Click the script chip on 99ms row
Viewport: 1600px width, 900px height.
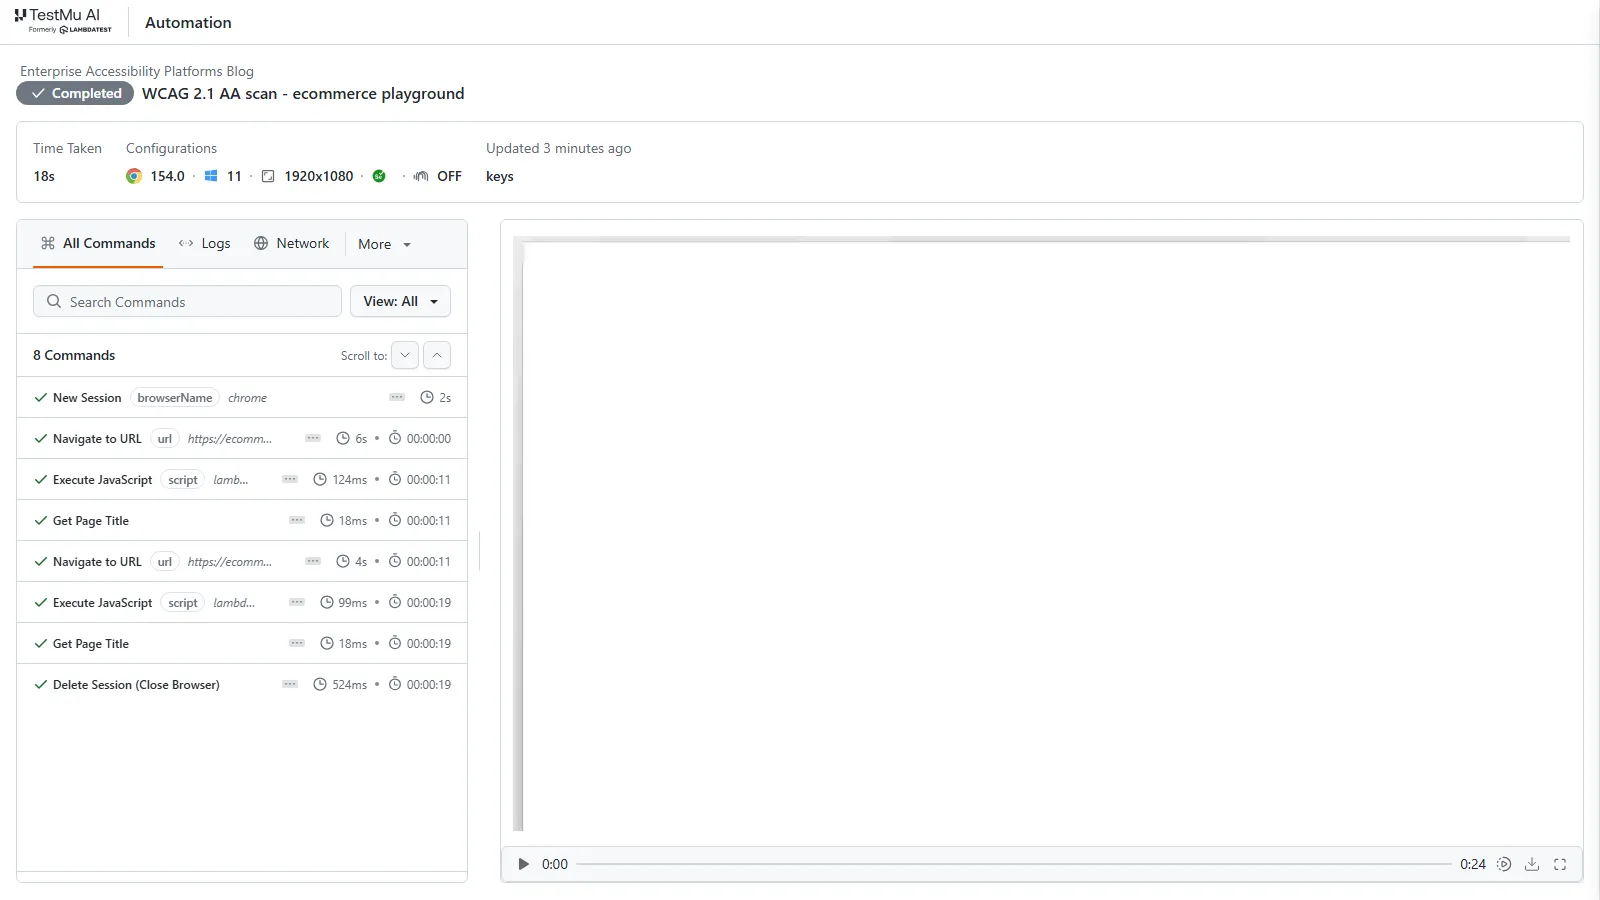pos(183,602)
